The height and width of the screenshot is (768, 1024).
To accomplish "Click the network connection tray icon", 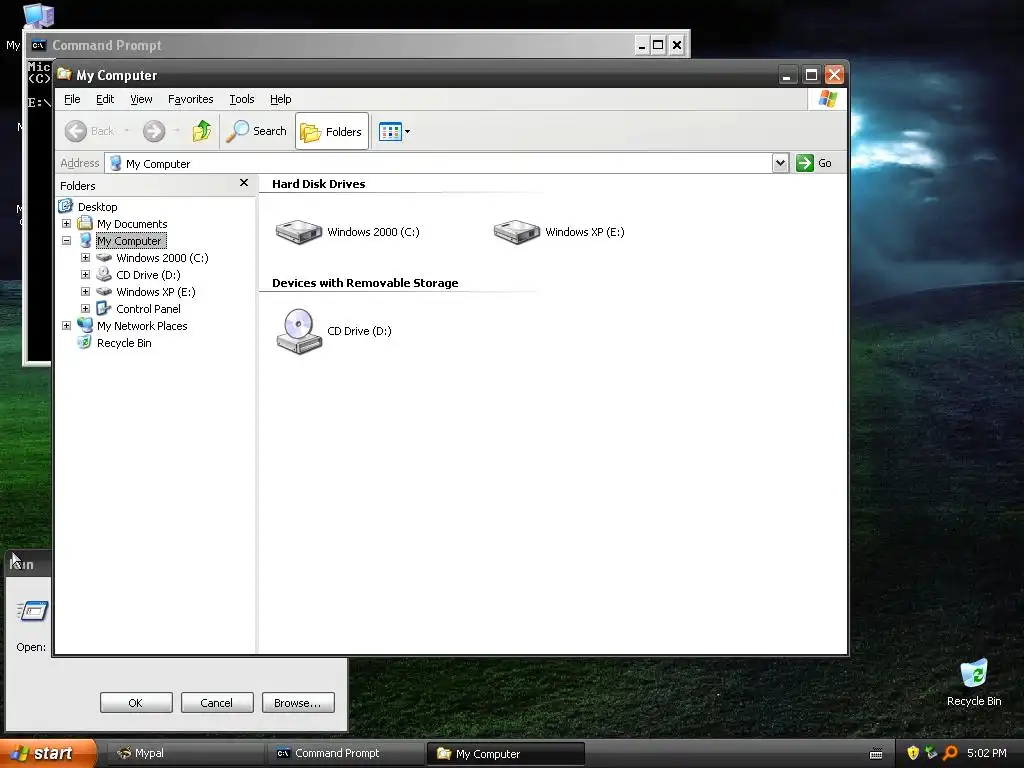I will (931, 753).
